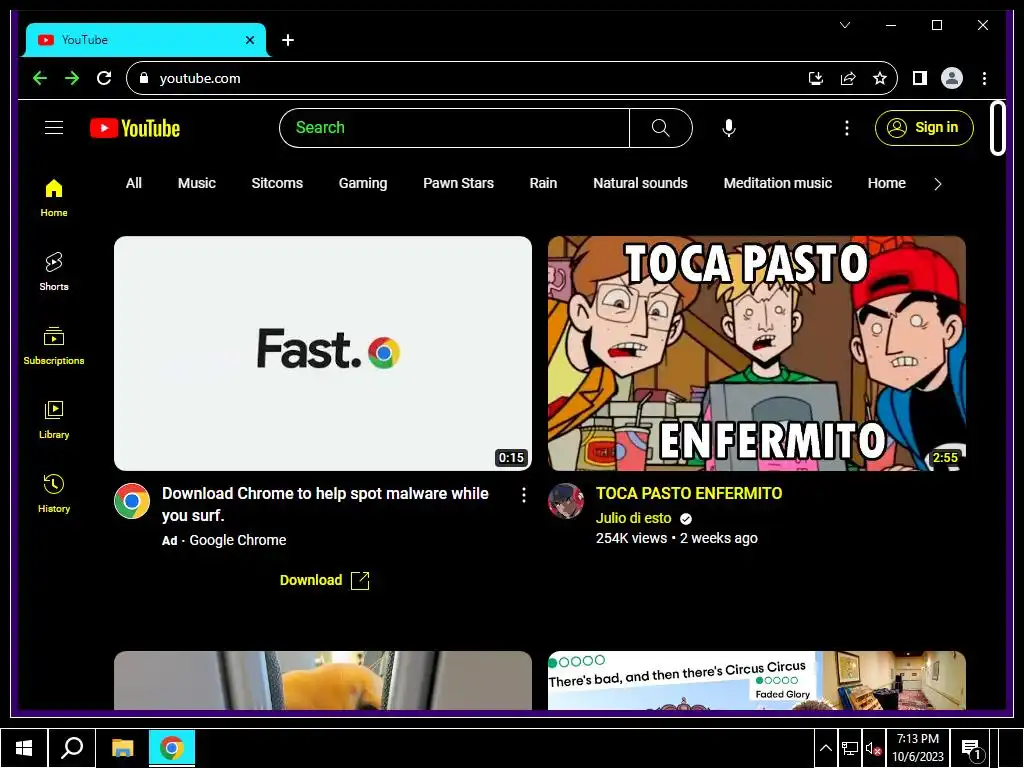The height and width of the screenshot is (768, 1024).
Task: Toggle the Chrome side panel
Action: [x=920, y=78]
